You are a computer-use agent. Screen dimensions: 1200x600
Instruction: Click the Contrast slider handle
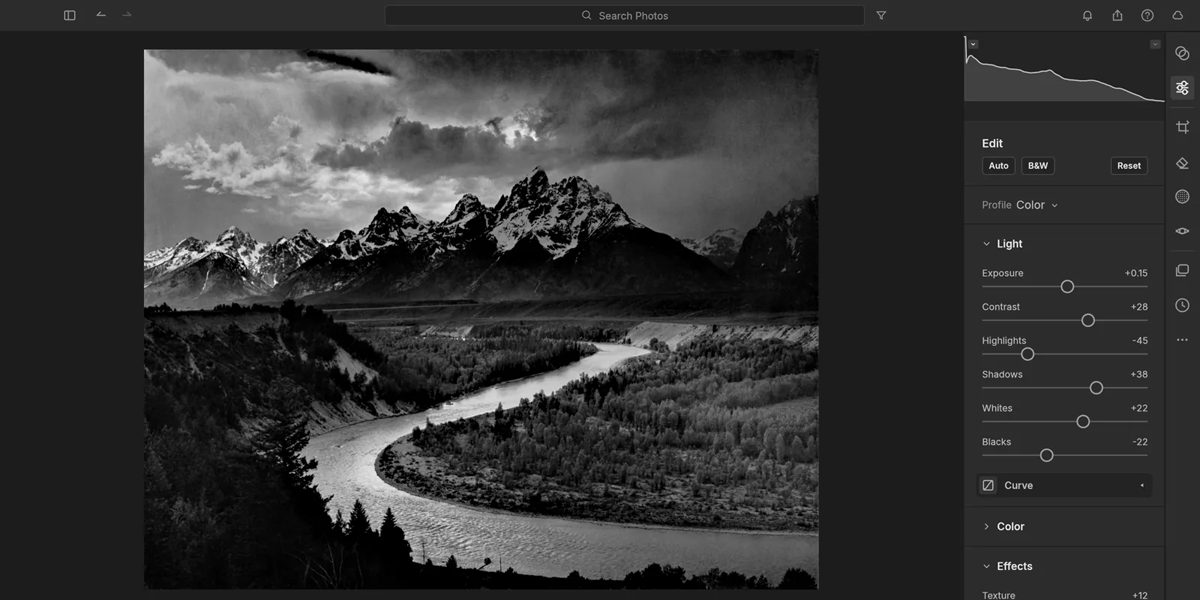click(1088, 320)
